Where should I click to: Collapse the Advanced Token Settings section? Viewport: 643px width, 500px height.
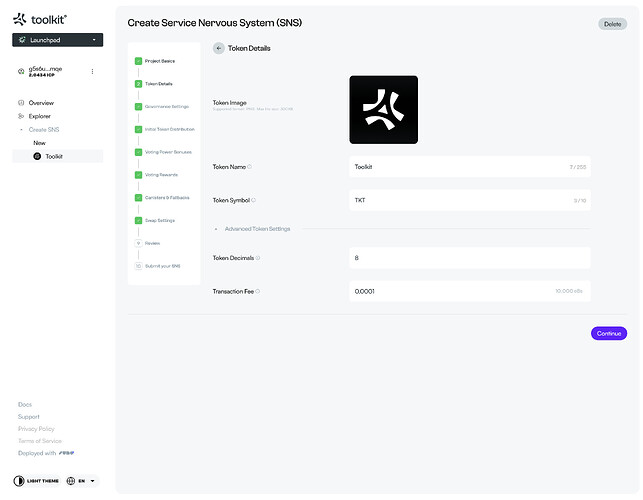(x=216, y=229)
